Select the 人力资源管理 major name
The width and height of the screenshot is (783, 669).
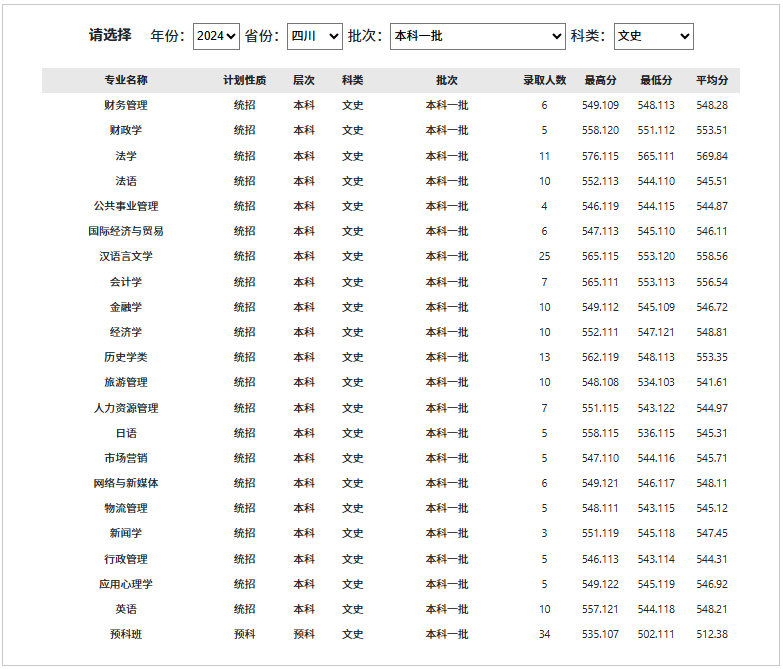[x=126, y=408]
